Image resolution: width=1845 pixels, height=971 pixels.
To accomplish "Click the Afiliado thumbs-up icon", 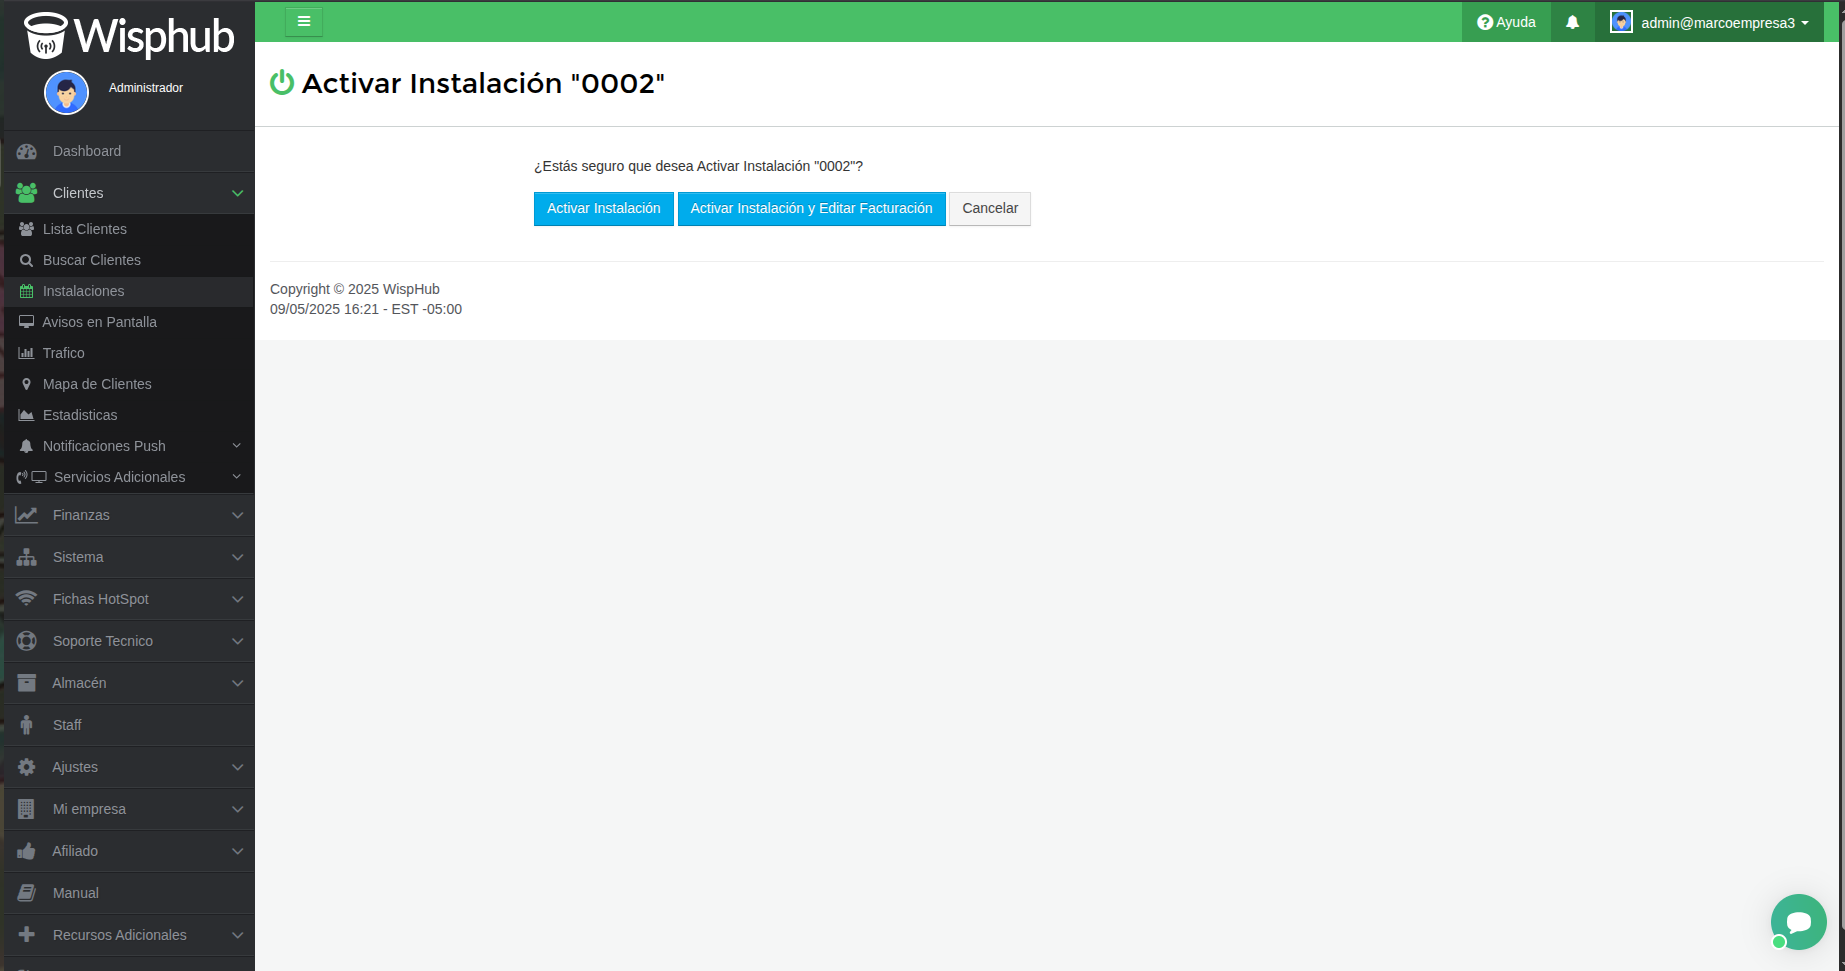I will pos(27,851).
